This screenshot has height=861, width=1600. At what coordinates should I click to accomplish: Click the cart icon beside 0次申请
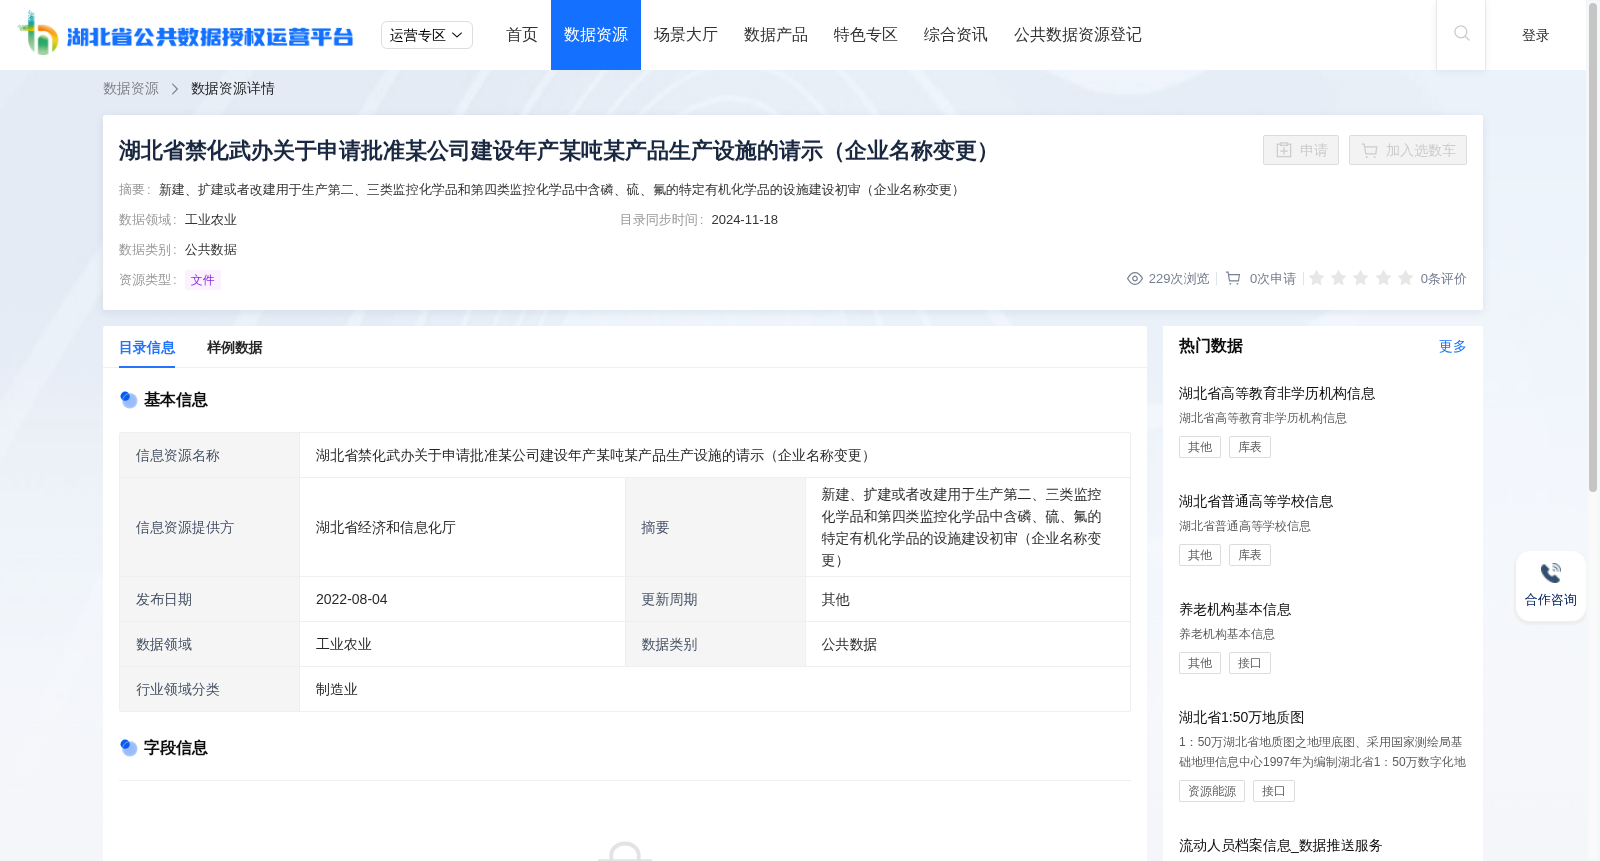tap(1233, 279)
